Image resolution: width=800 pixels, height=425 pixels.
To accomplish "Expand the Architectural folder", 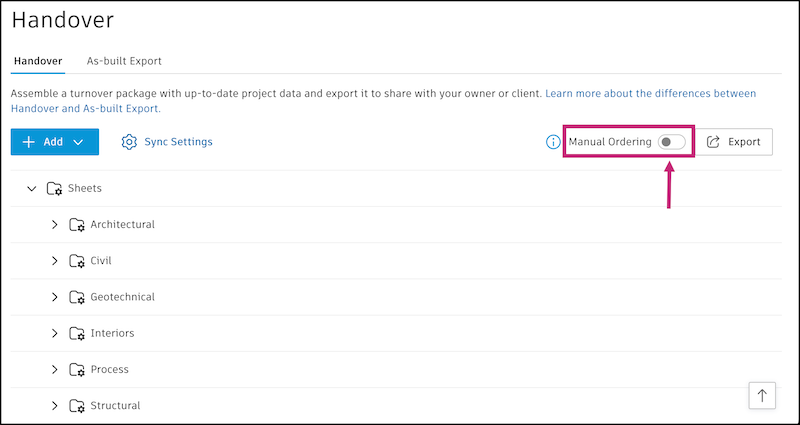I will coord(55,224).
